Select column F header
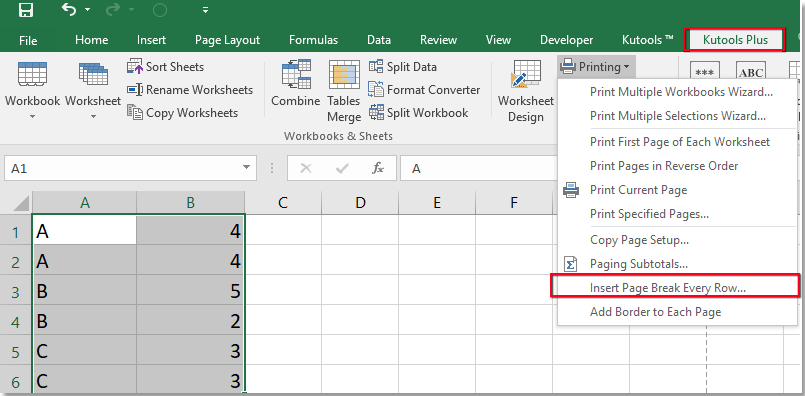This screenshot has width=805, height=396. pos(514,203)
